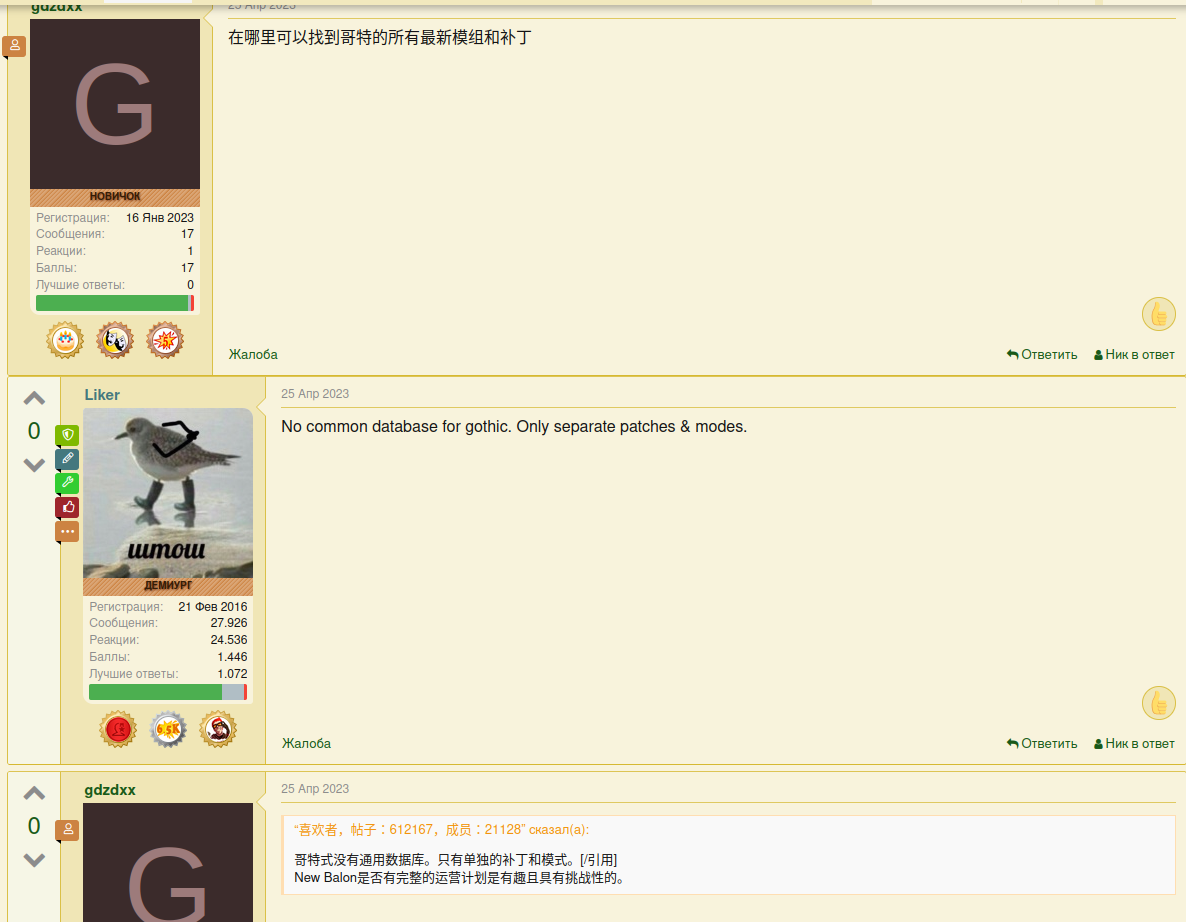Click the ДЕМИУРГ rank banner
The width and height of the screenshot is (1186, 922).
point(168,585)
